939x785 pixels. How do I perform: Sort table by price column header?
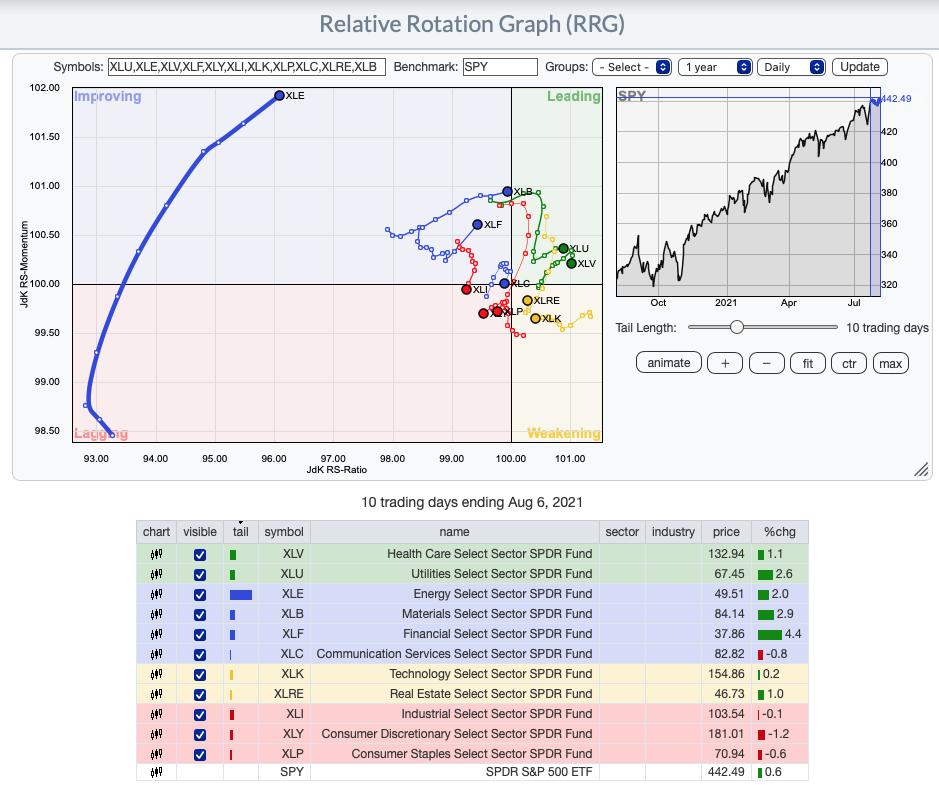(x=726, y=532)
